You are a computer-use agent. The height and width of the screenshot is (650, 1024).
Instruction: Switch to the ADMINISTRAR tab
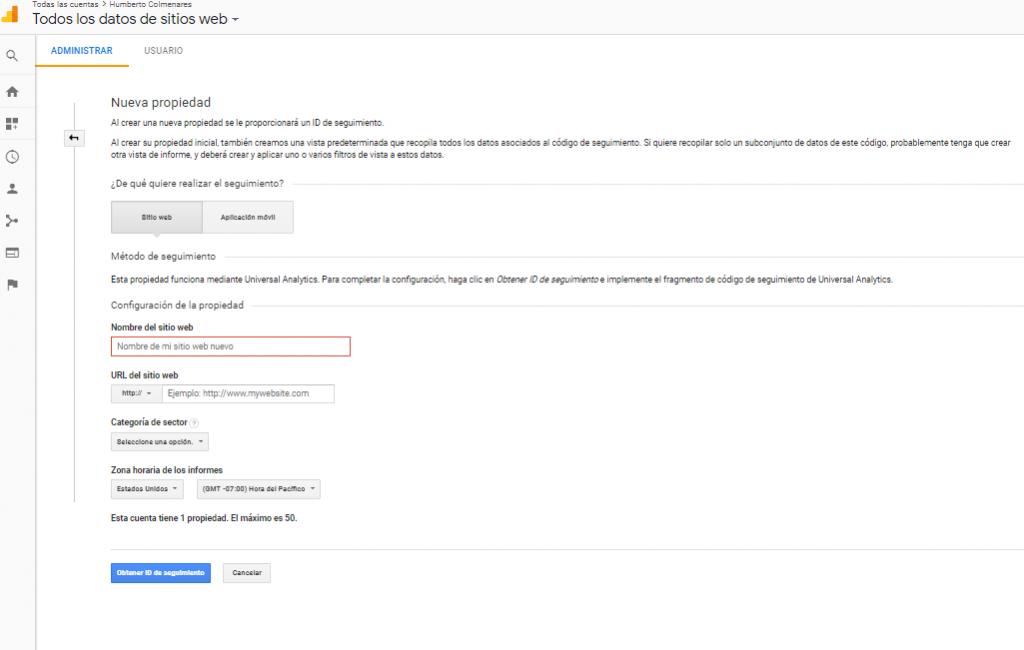pos(83,50)
